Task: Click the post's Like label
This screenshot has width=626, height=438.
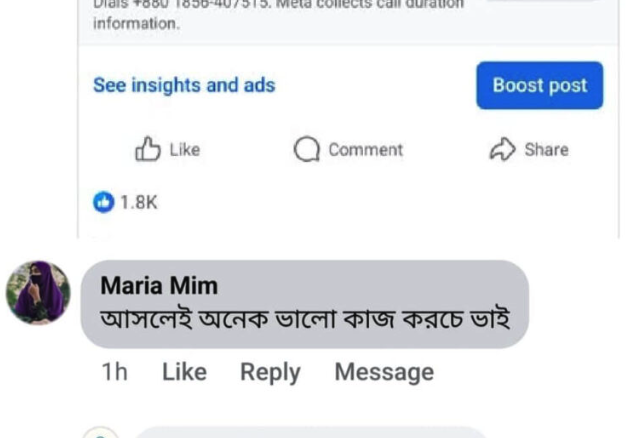Action: (185, 149)
